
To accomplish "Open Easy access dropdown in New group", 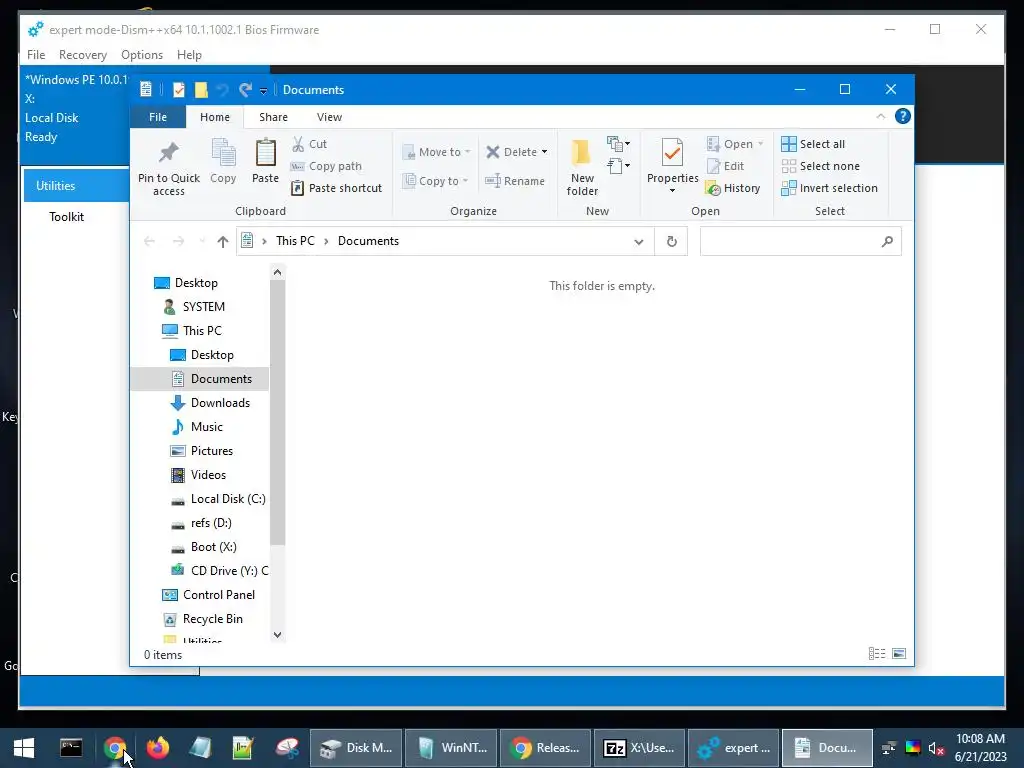I will point(618,166).
